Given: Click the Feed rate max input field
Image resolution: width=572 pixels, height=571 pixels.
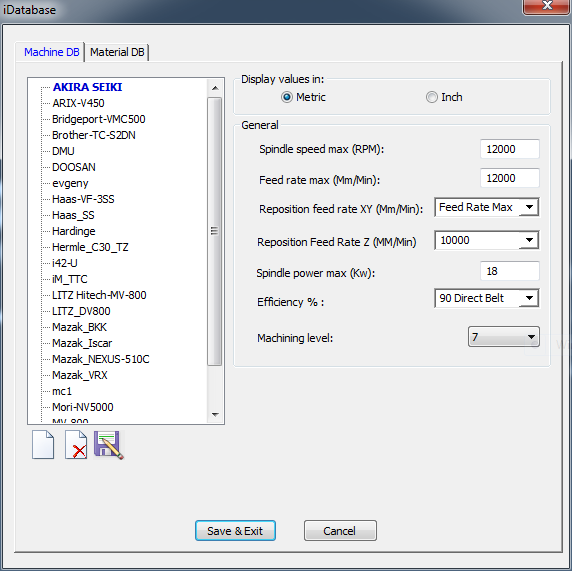Looking at the screenshot, I should 510,178.
